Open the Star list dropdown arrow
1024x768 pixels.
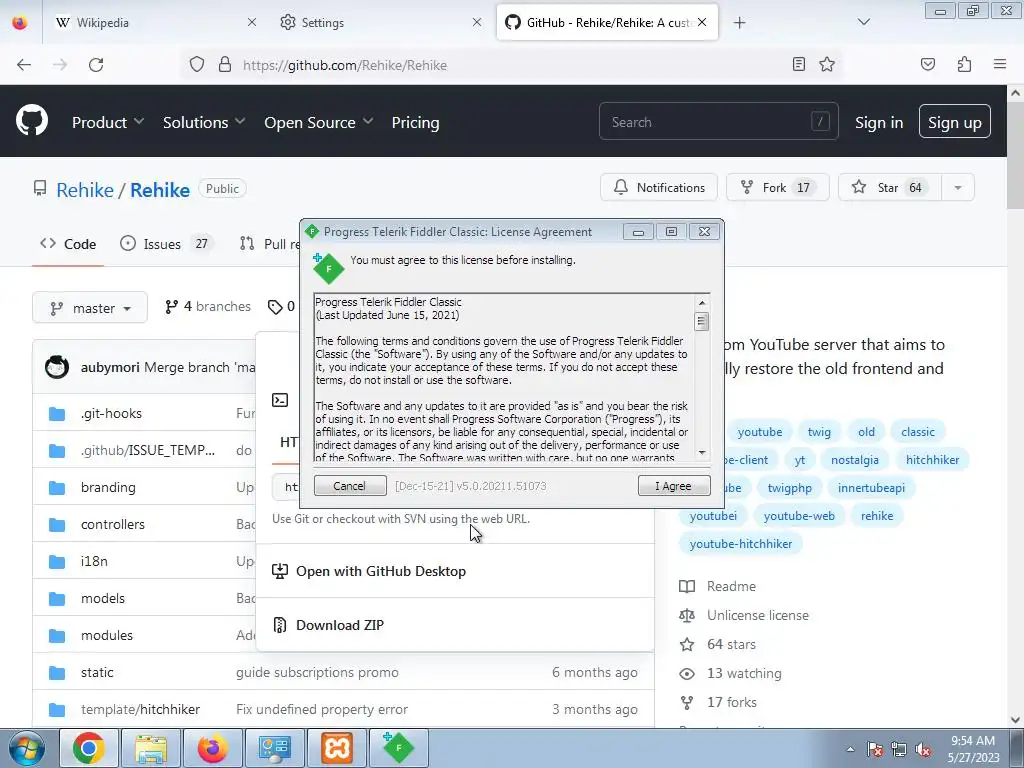tap(957, 187)
